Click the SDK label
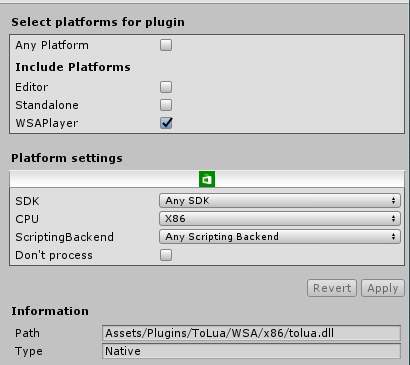 (27, 201)
